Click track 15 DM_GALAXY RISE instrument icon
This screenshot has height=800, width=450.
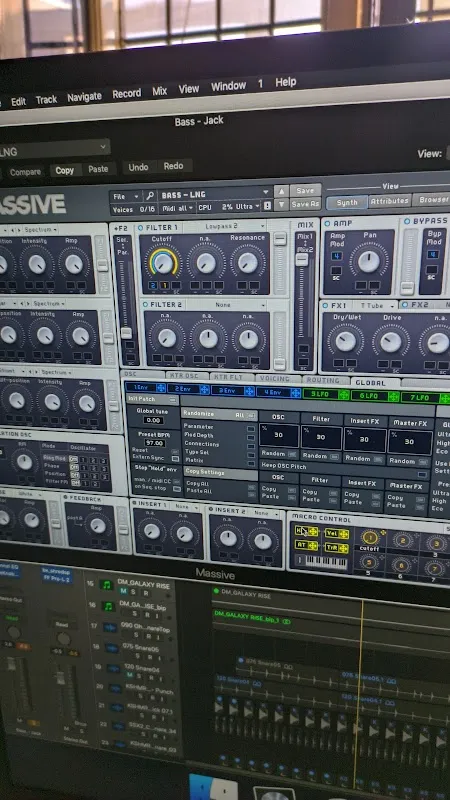click(107, 585)
